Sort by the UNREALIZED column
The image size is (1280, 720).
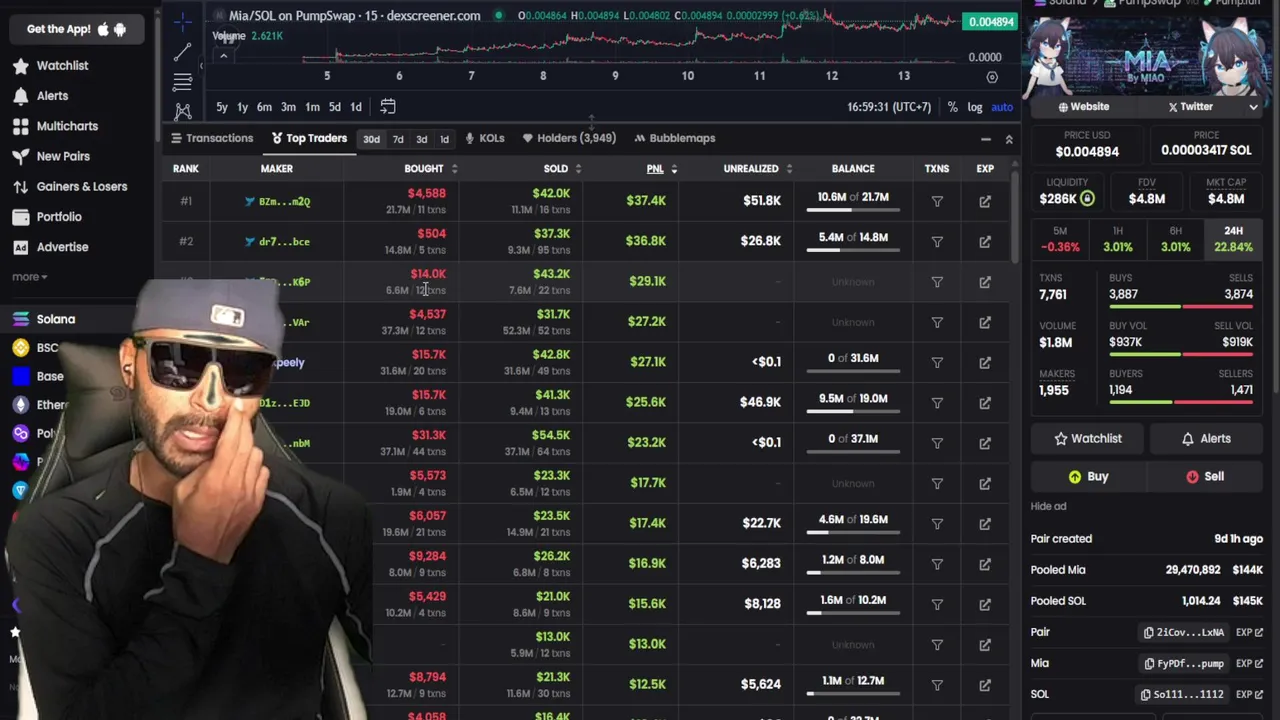tap(758, 169)
